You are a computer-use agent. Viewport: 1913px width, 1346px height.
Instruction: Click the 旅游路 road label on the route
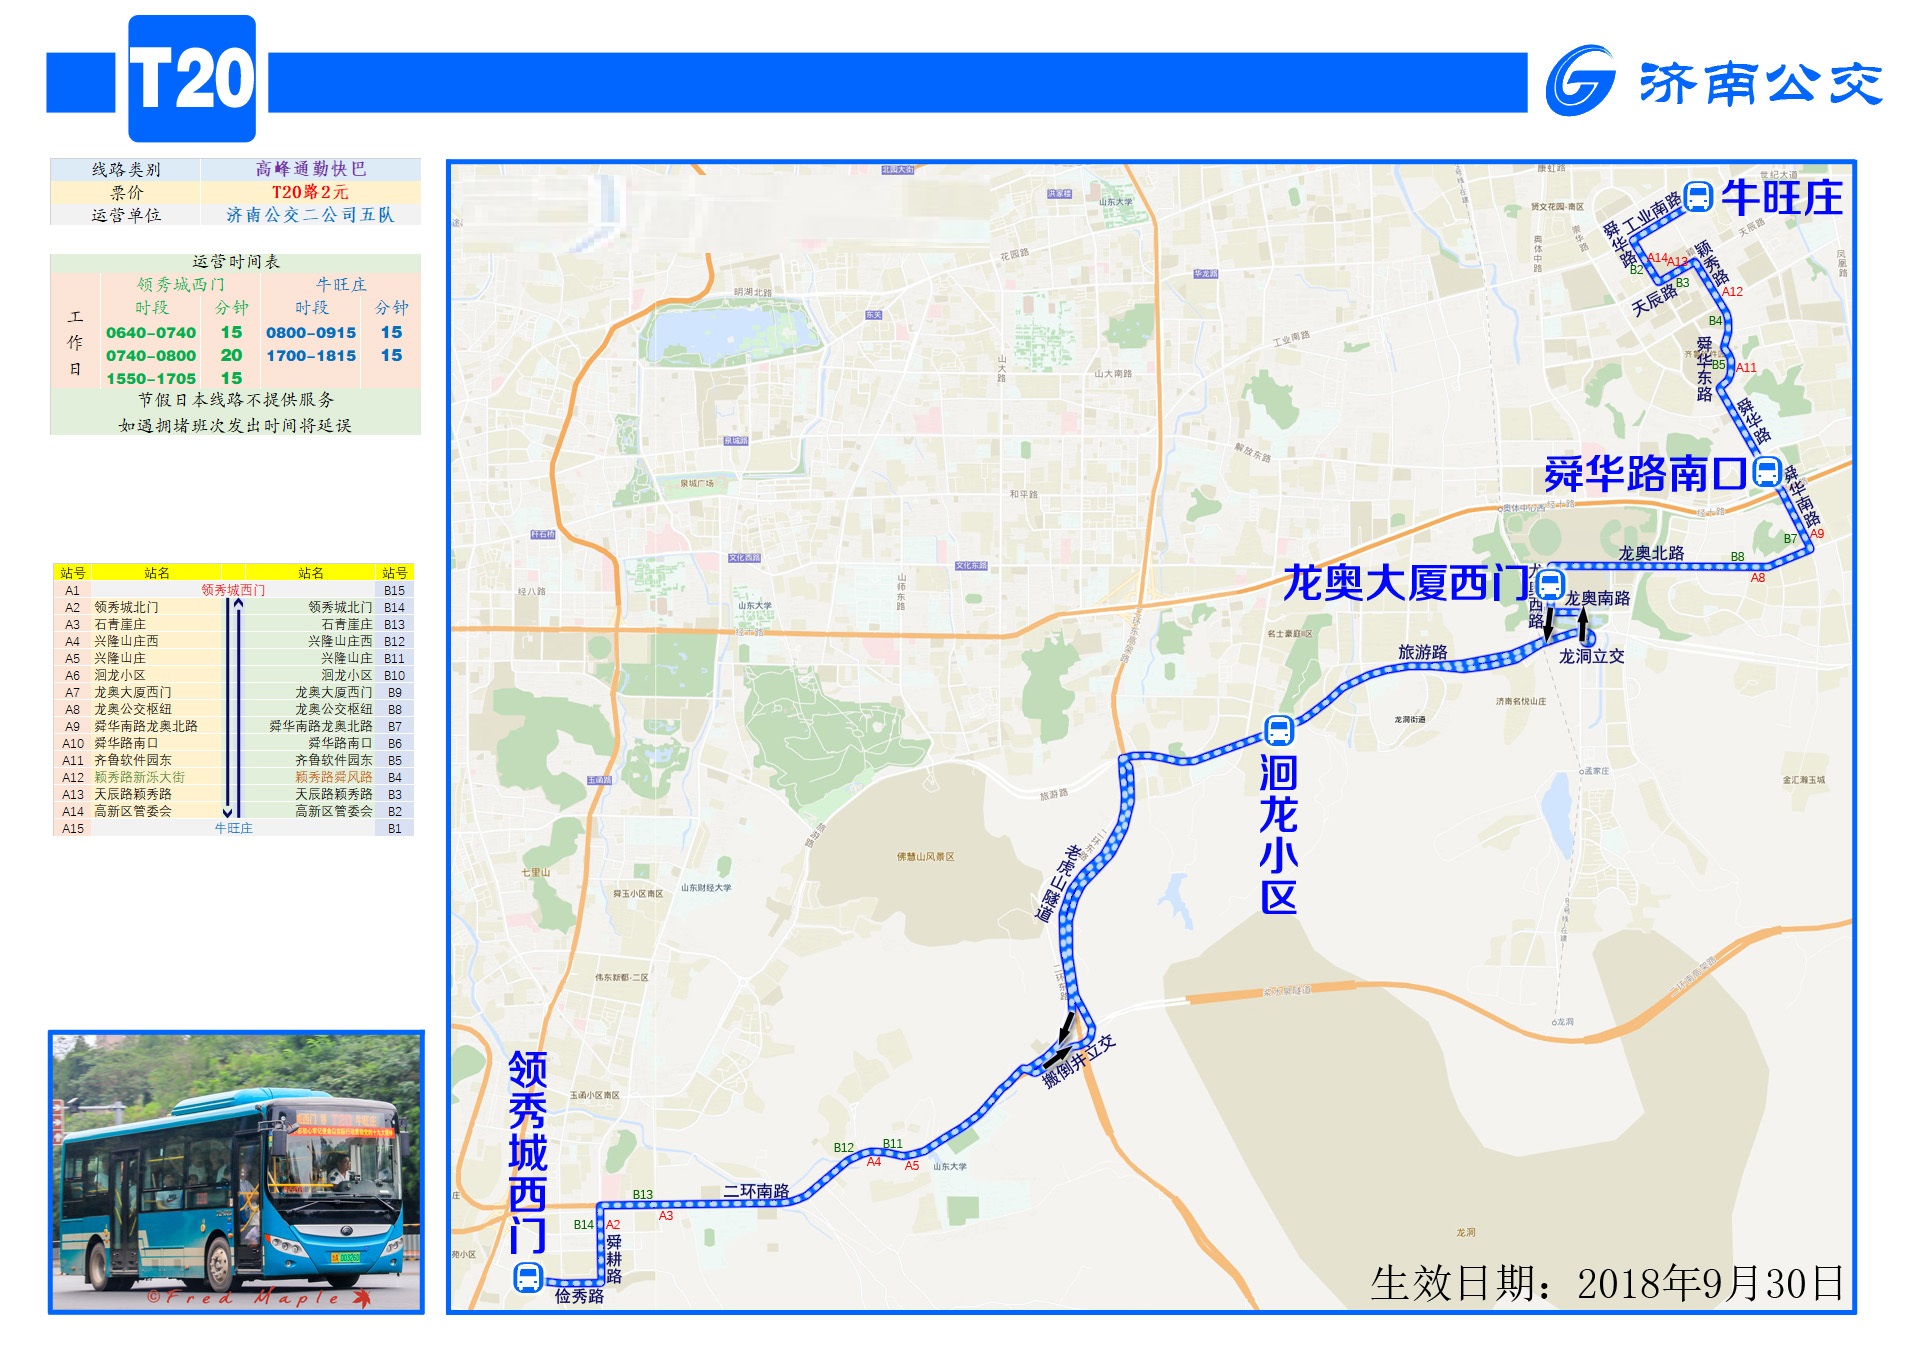tap(1422, 652)
